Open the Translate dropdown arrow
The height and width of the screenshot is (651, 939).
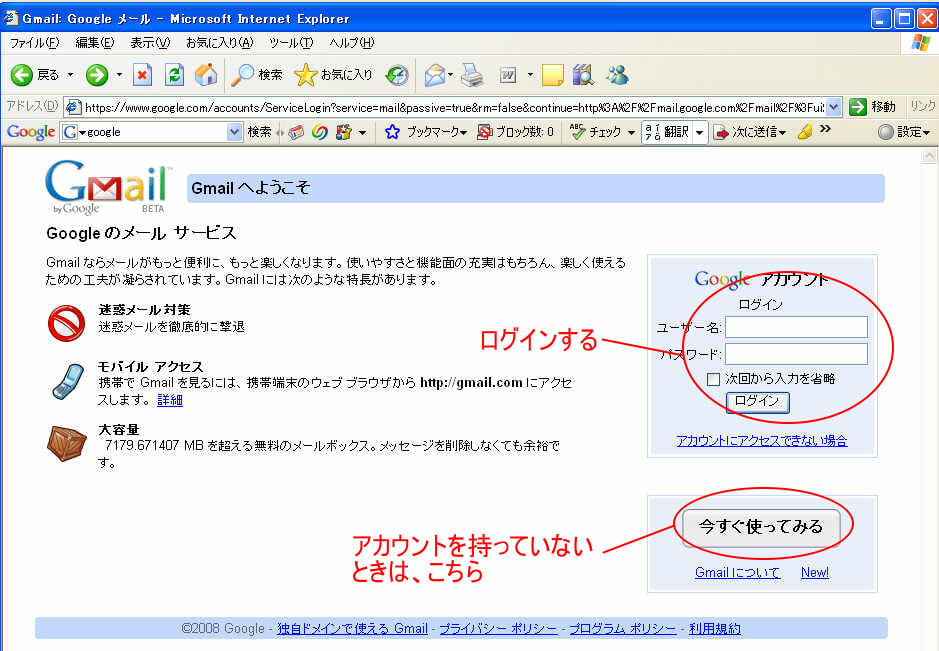(699, 132)
